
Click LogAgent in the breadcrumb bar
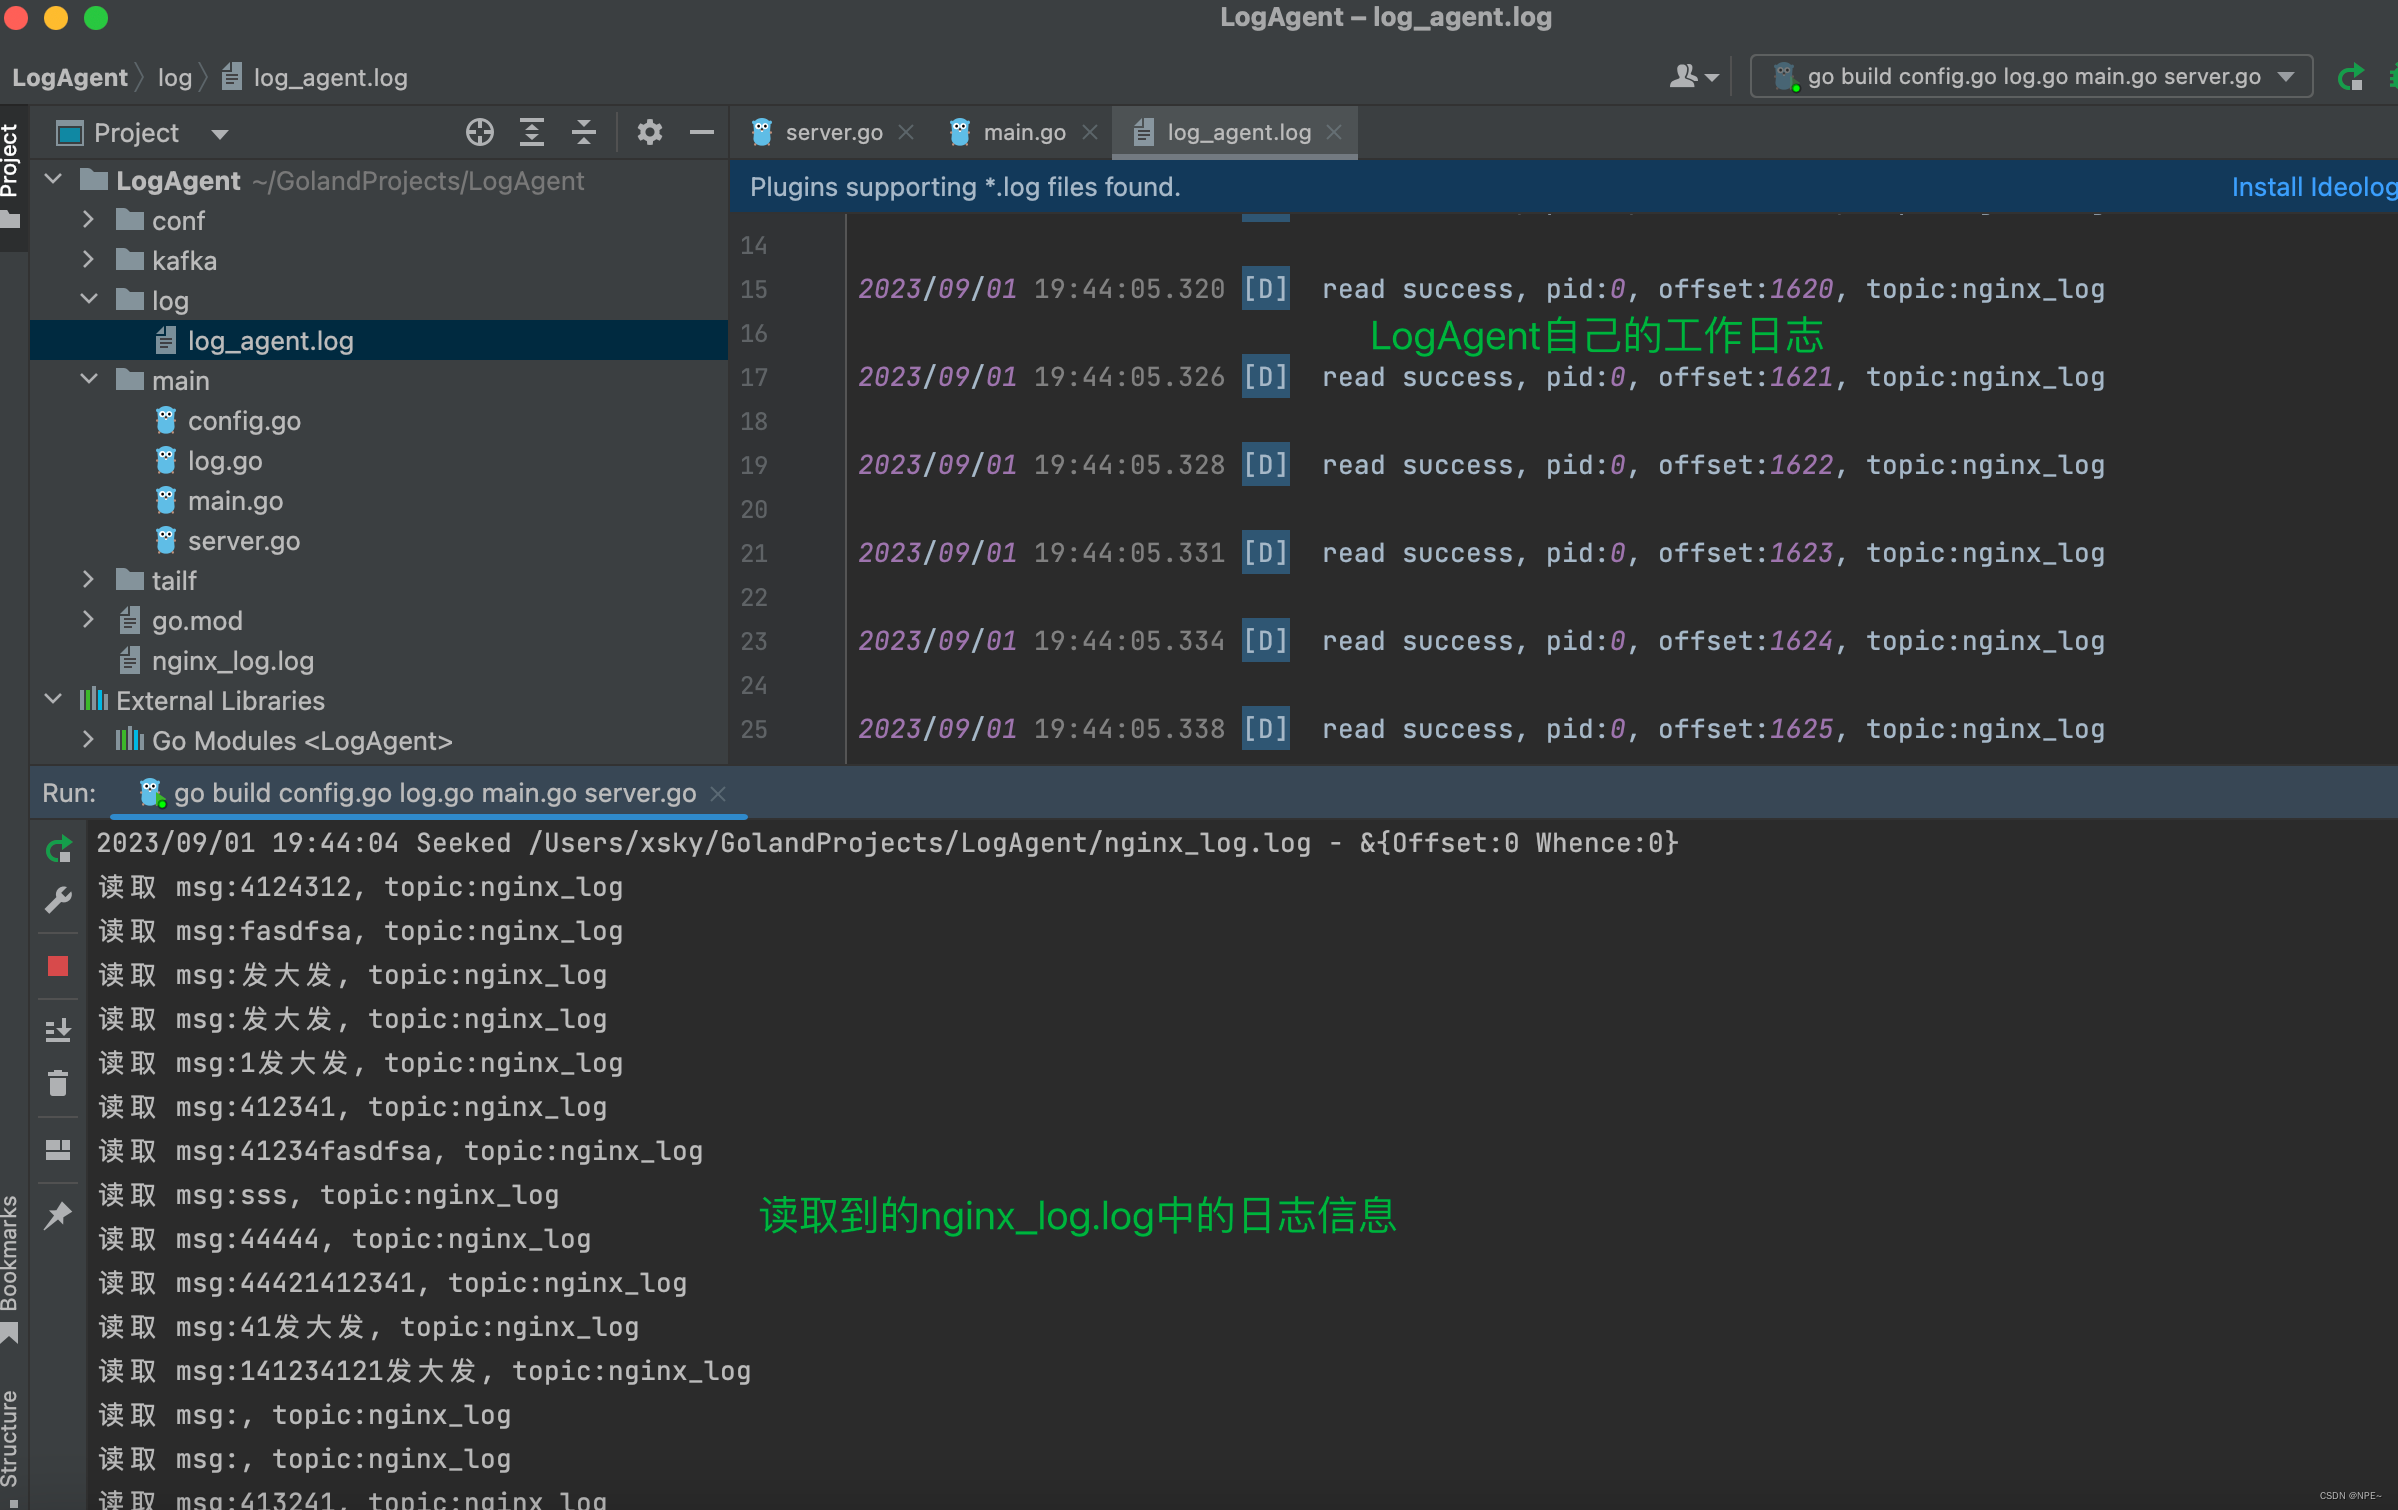pos(69,77)
